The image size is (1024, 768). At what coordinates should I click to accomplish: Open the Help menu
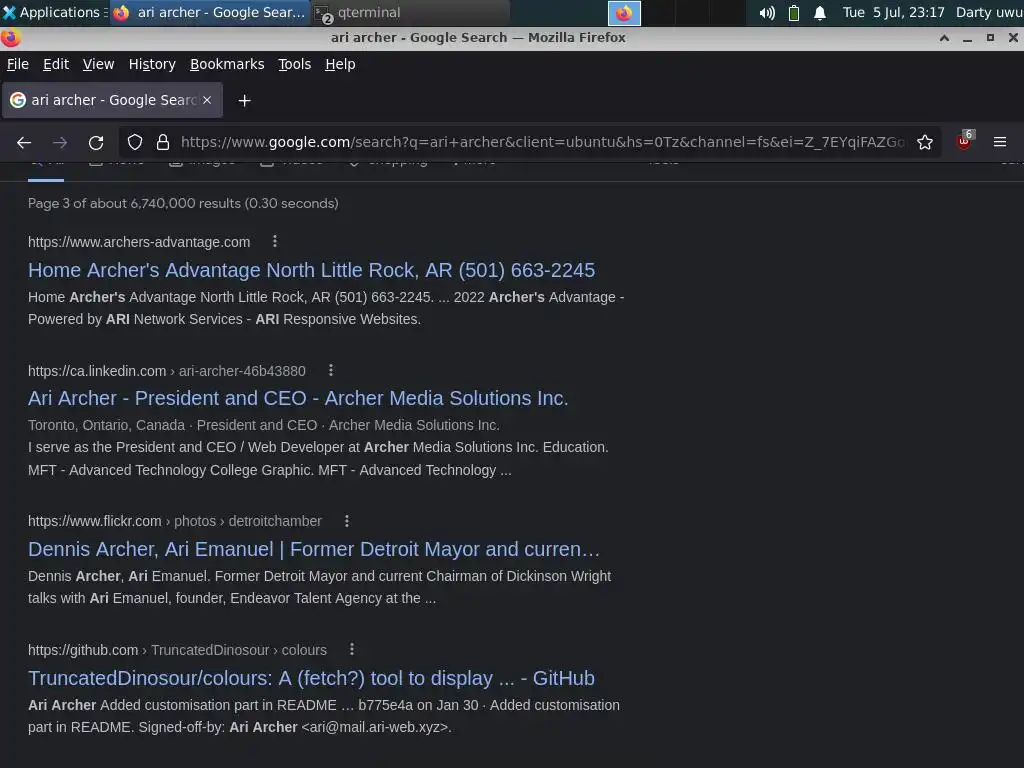point(340,64)
